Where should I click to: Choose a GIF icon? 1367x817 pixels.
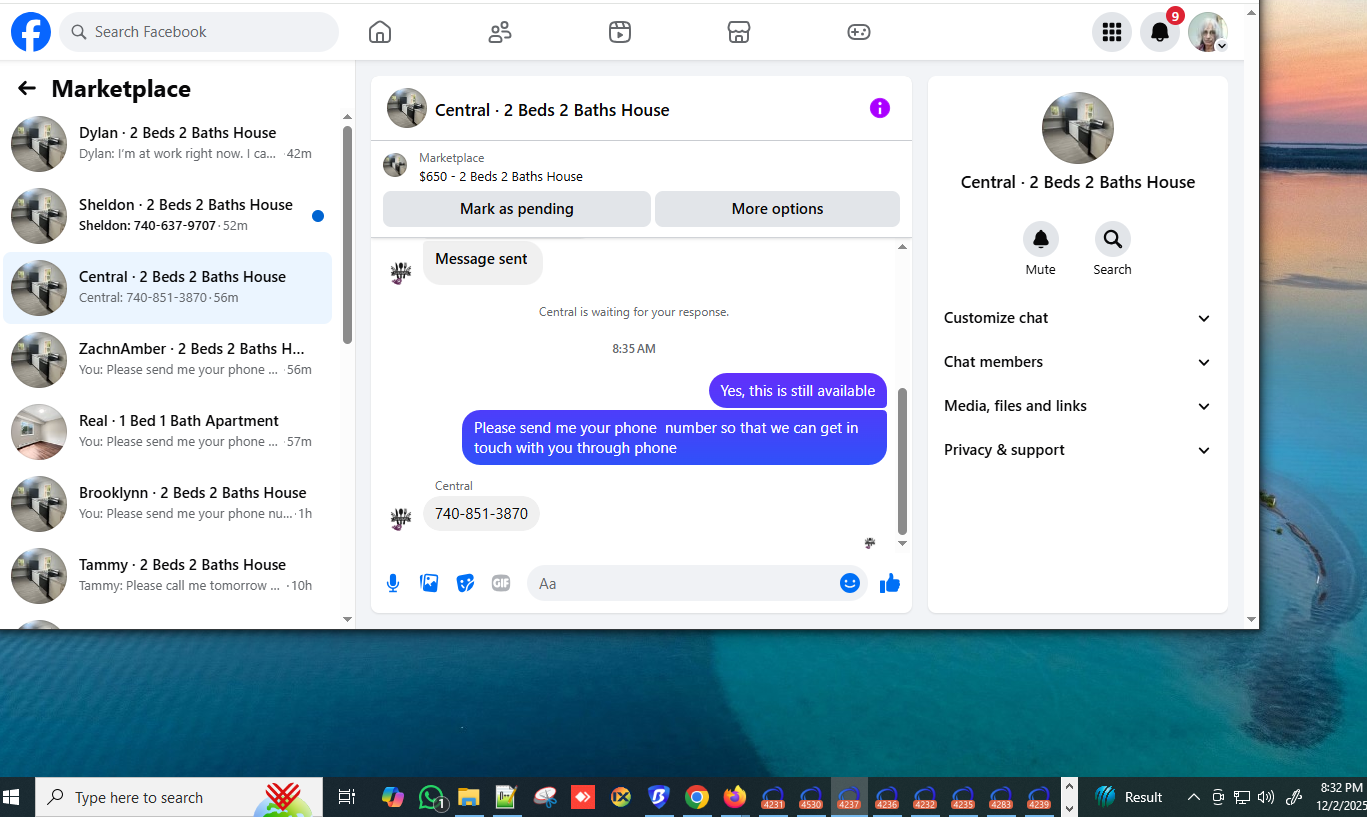(x=501, y=583)
